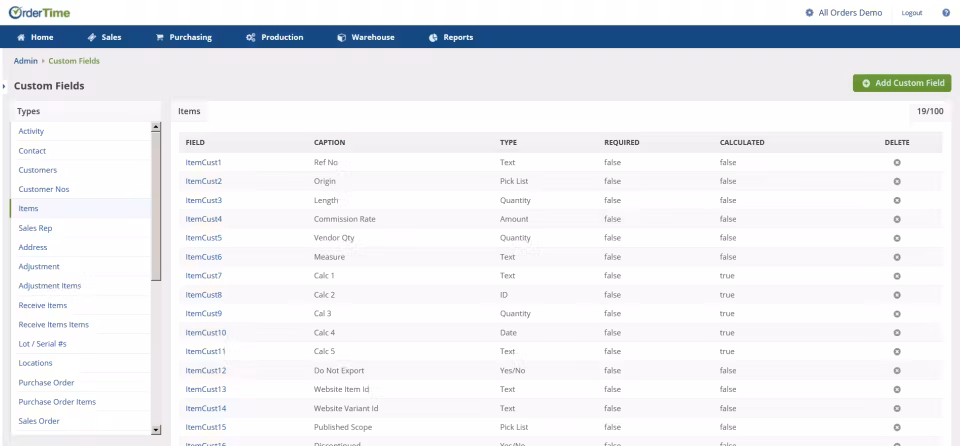
Task: Navigate to Admin breadcrumb link
Action: point(25,61)
